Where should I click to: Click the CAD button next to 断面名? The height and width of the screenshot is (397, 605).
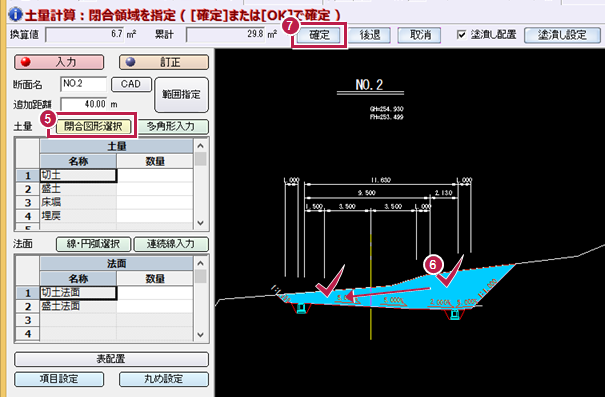pos(131,84)
